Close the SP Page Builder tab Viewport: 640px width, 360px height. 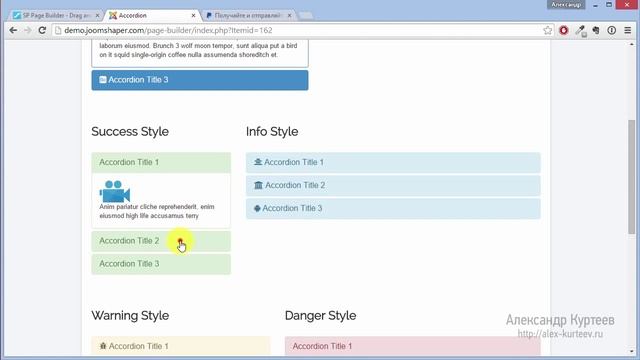click(97, 16)
